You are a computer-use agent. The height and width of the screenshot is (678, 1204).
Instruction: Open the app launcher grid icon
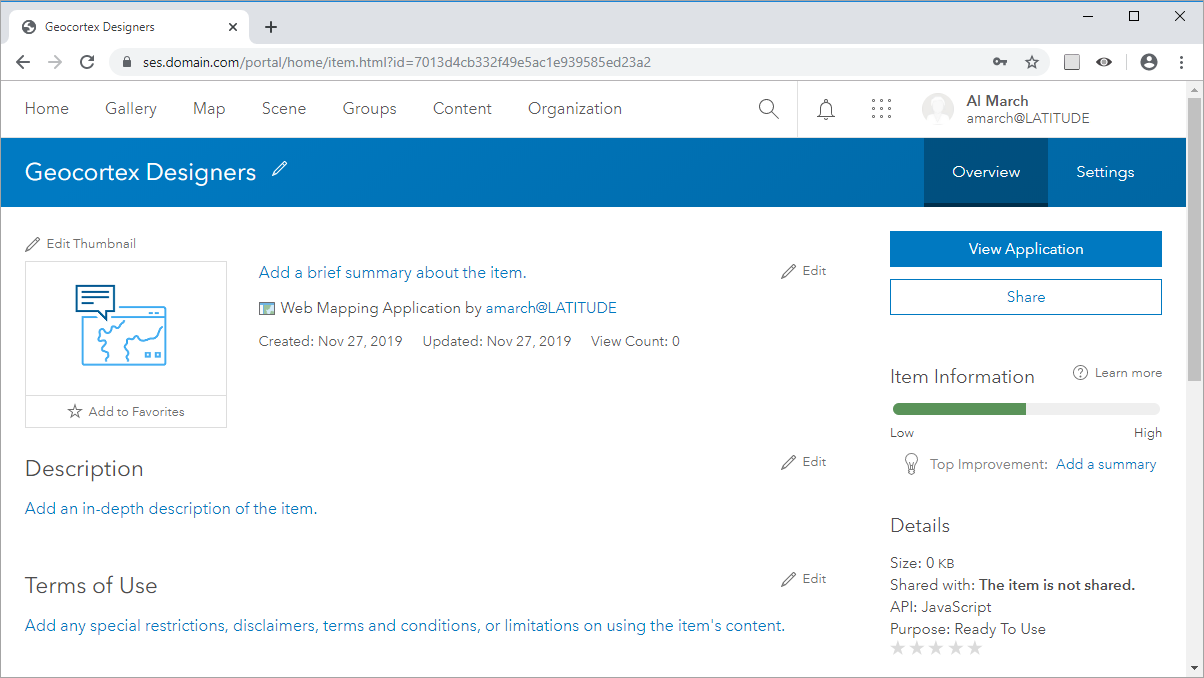(x=881, y=109)
